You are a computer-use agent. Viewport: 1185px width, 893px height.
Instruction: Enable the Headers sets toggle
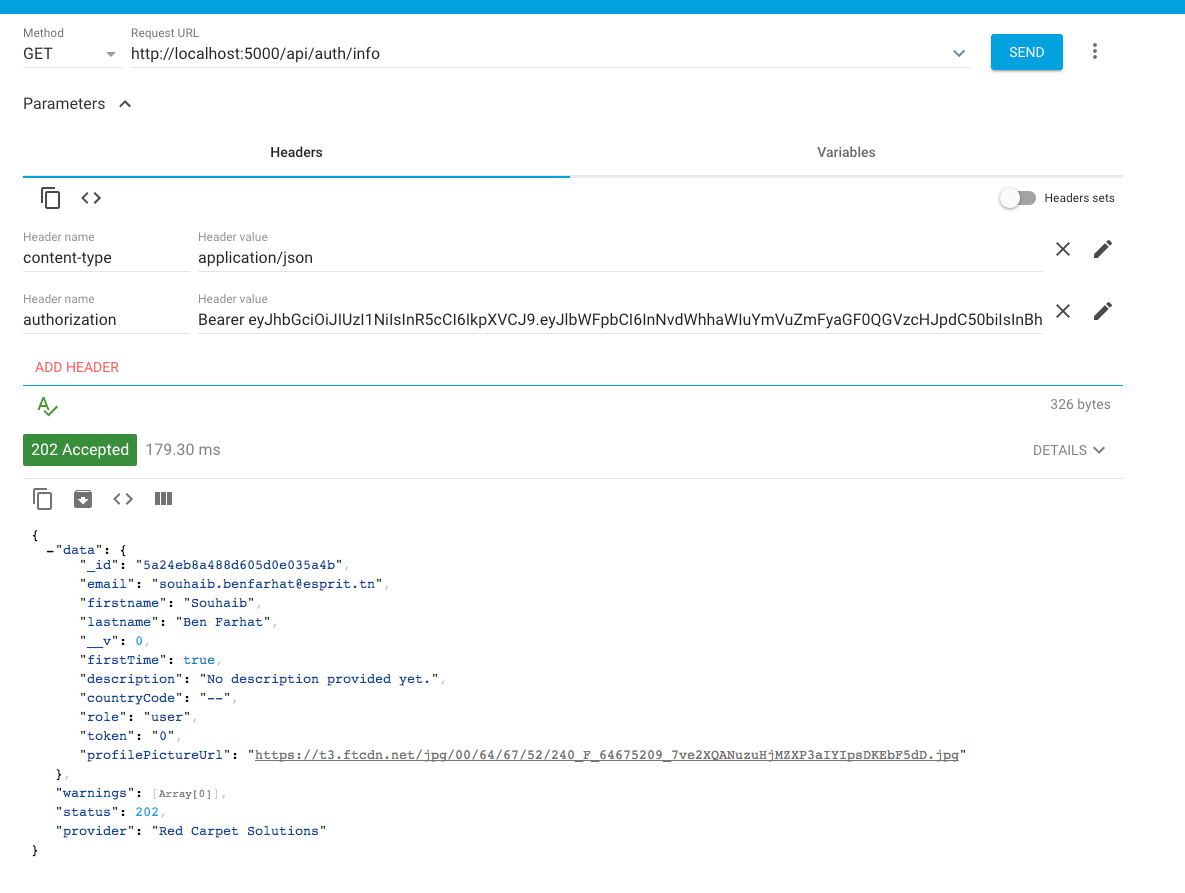1017,198
